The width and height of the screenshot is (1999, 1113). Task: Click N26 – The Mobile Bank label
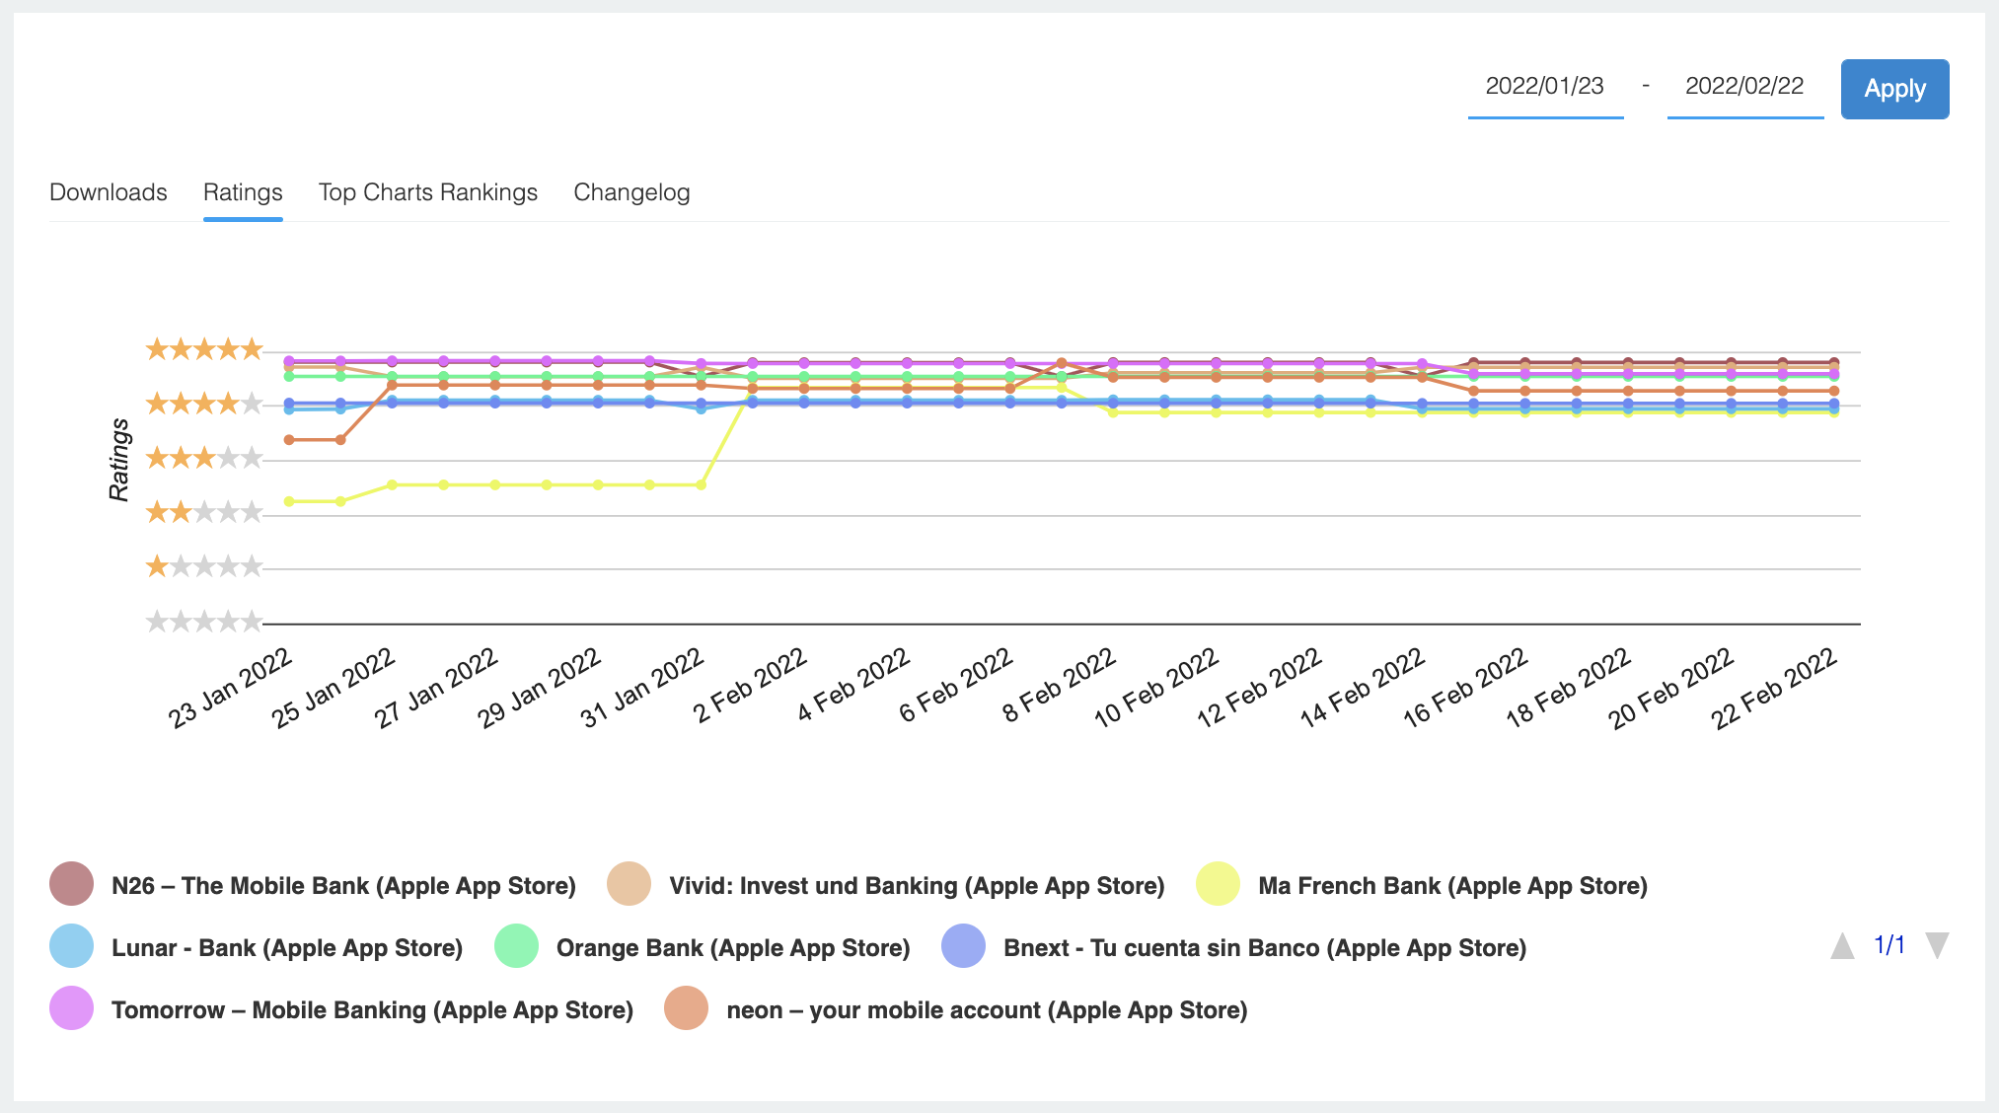(x=343, y=885)
